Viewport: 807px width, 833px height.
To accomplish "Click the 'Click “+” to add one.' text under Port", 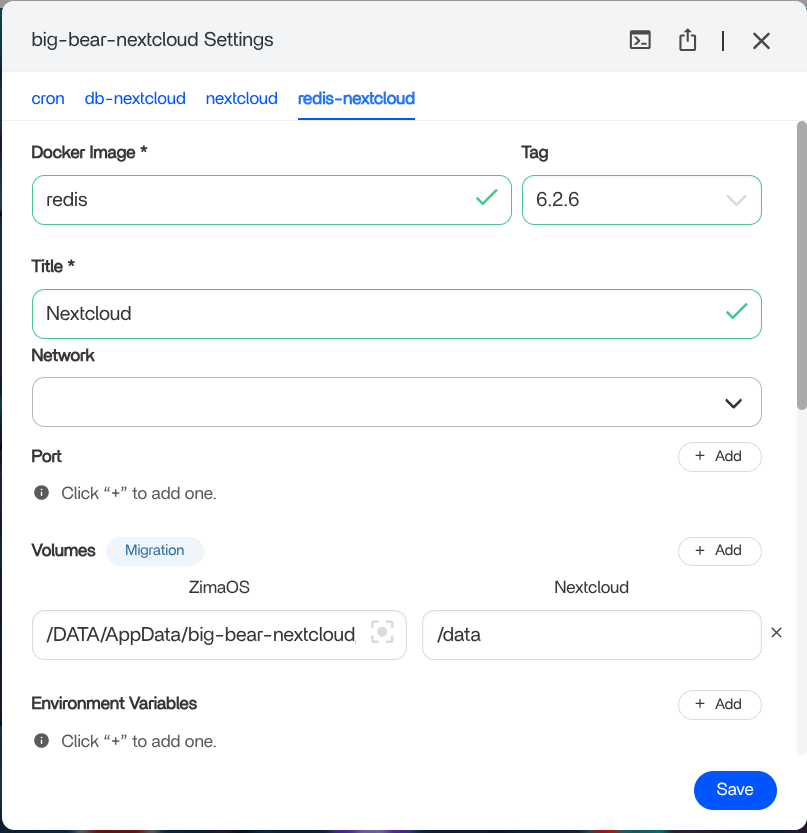I will 139,493.
